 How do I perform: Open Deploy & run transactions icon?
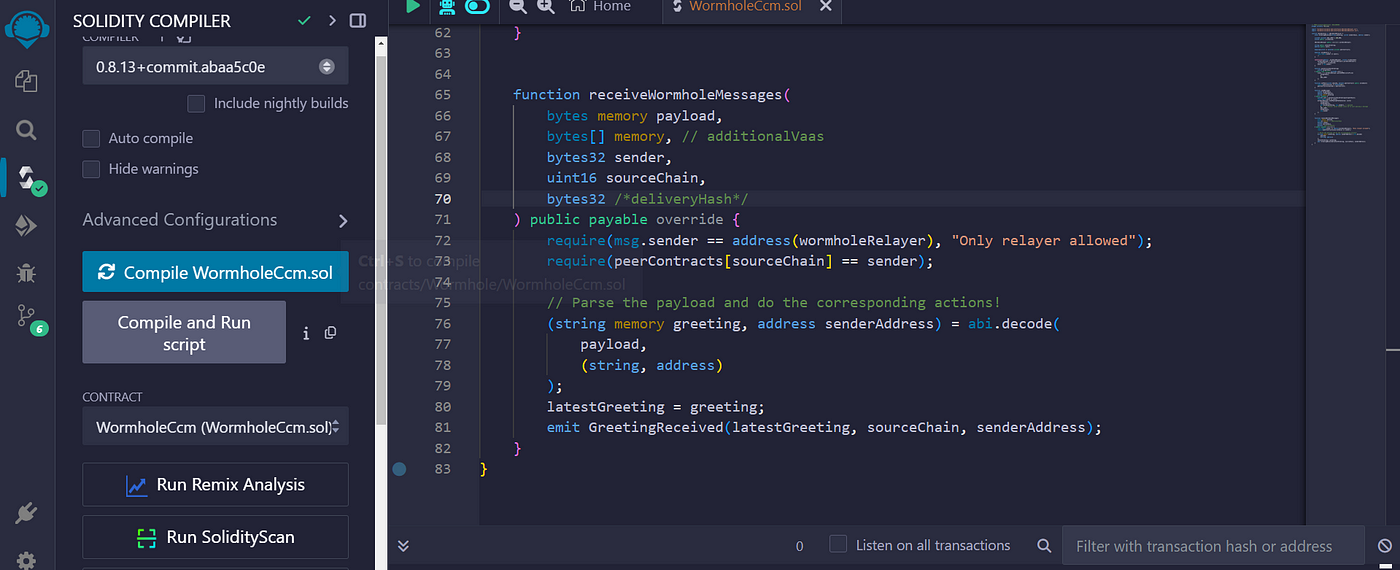click(27, 226)
